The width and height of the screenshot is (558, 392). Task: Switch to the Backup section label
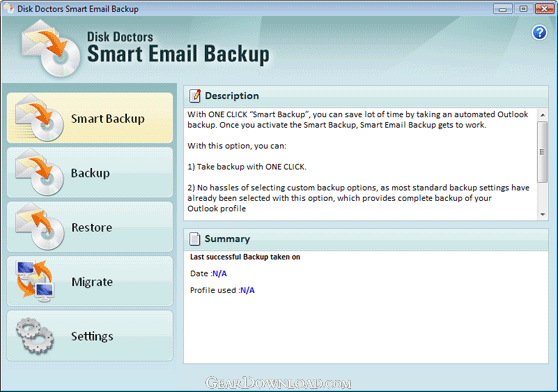pyautogui.click(x=90, y=173)
